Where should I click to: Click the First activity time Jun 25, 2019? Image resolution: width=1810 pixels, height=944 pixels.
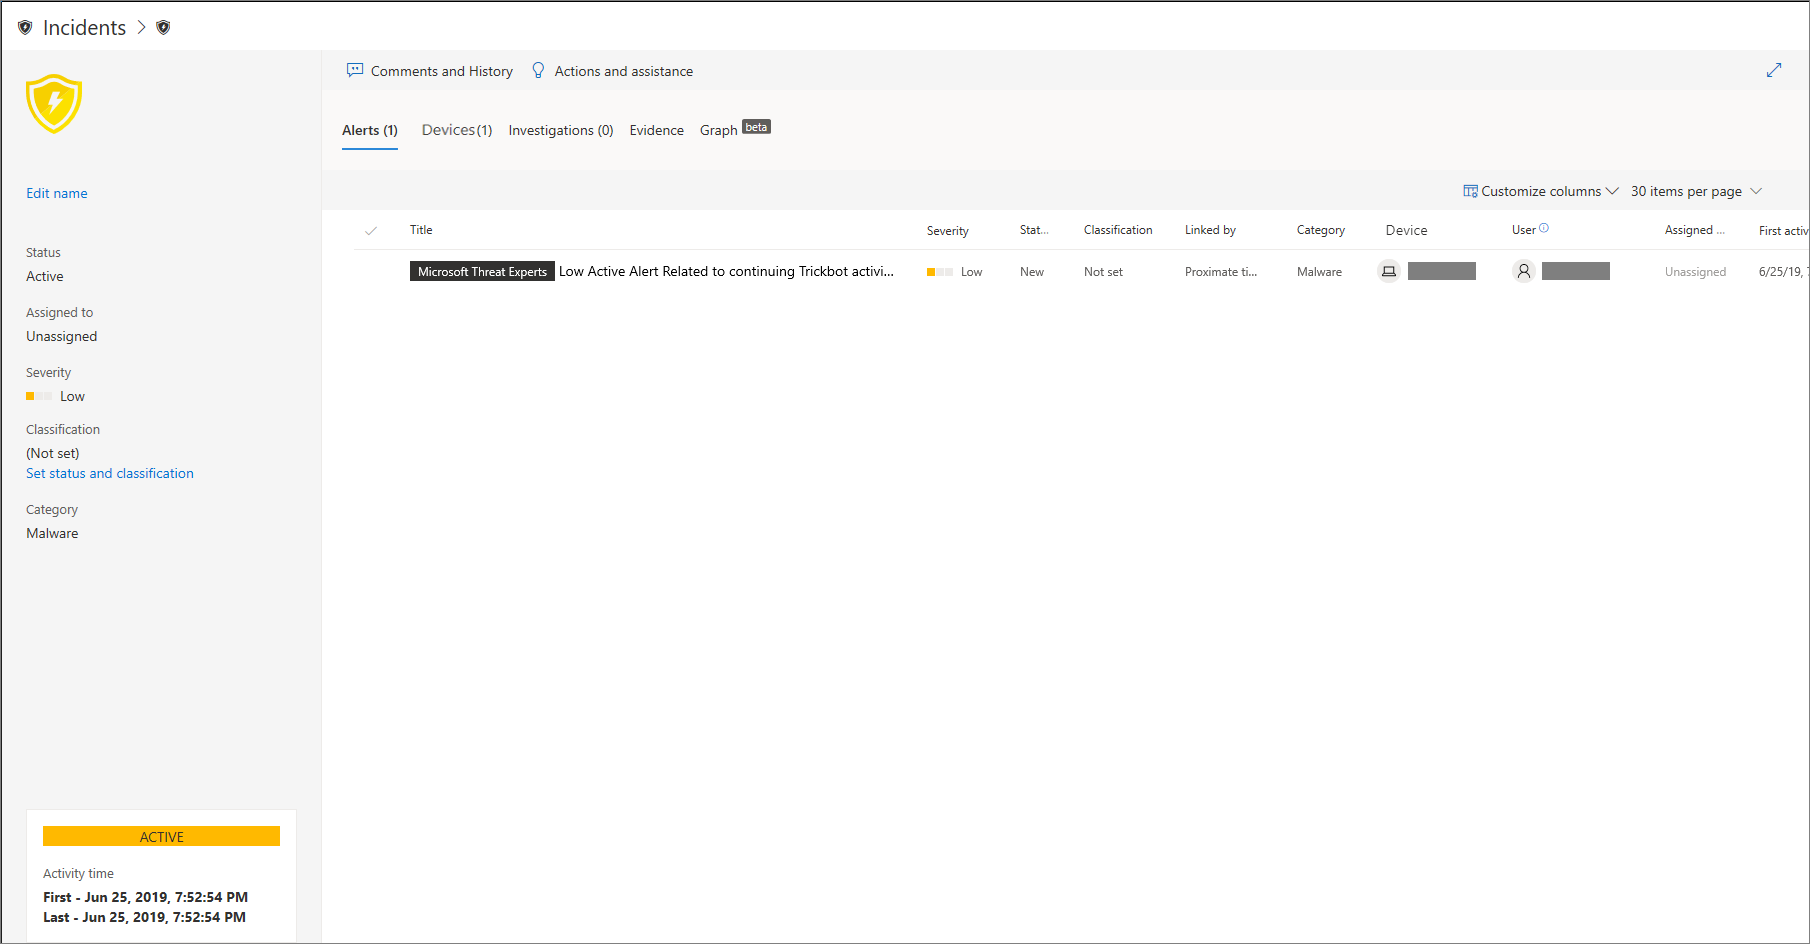[146, 897]
